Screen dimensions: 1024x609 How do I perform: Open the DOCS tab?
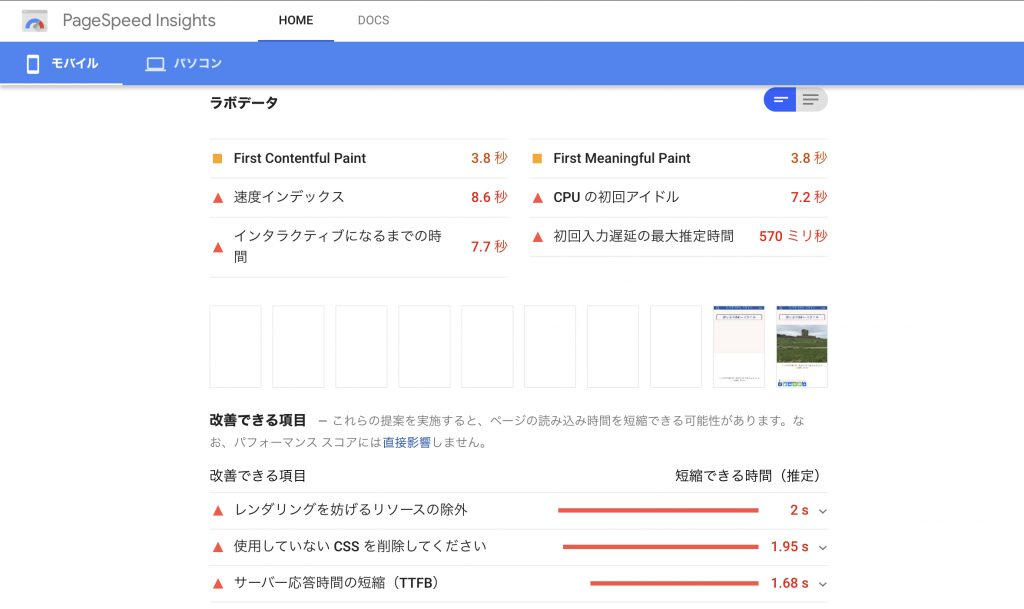(x=374, y=20)
